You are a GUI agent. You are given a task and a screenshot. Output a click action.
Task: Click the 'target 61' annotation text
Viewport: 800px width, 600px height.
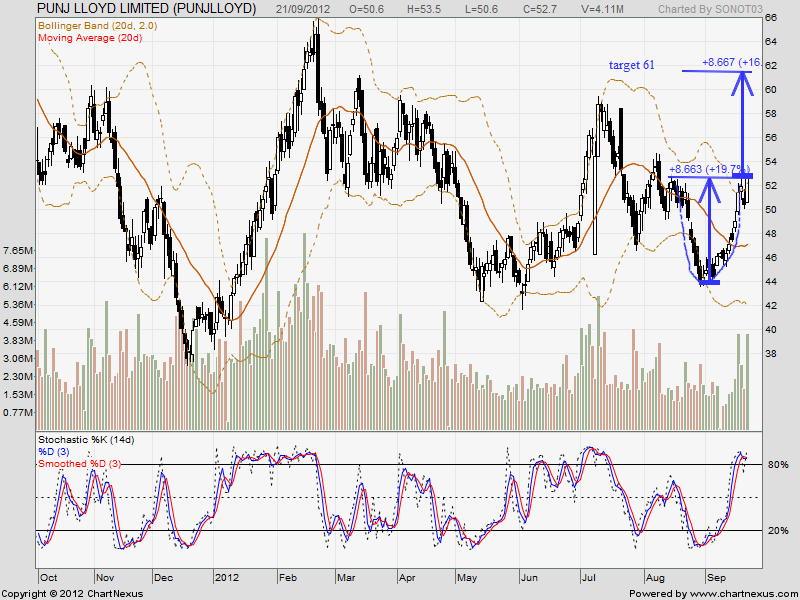632,65
